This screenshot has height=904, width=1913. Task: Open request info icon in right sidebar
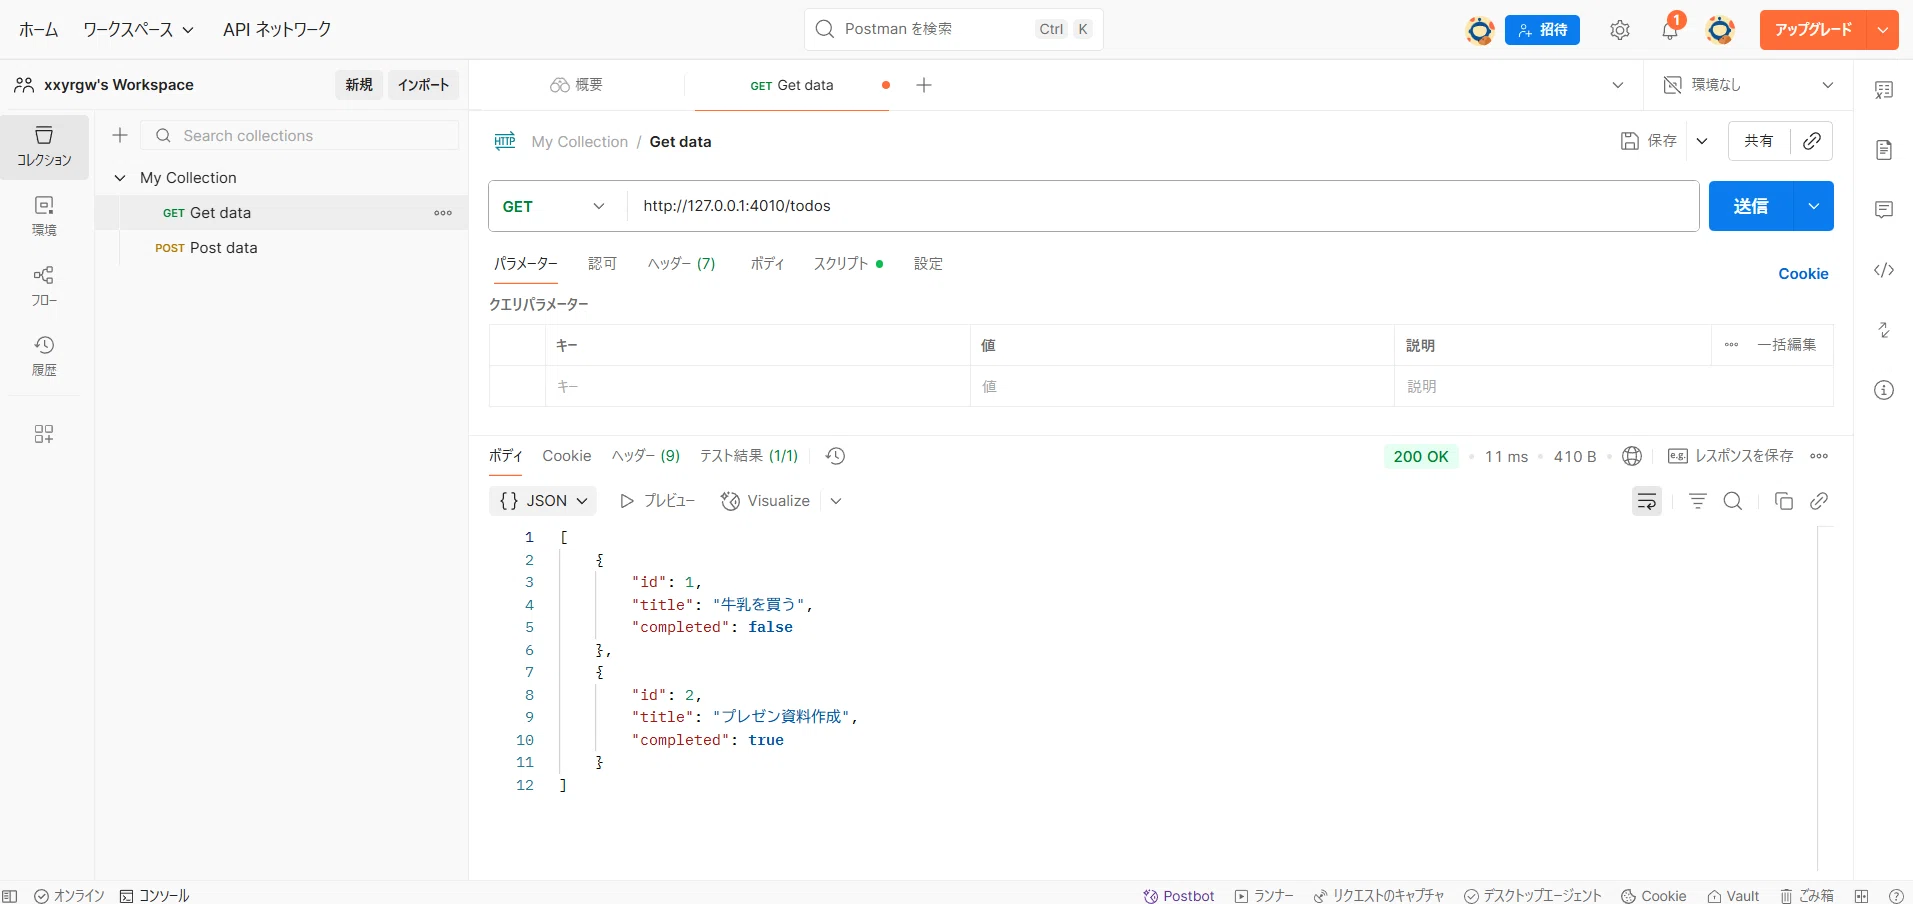pos(1884,390)
